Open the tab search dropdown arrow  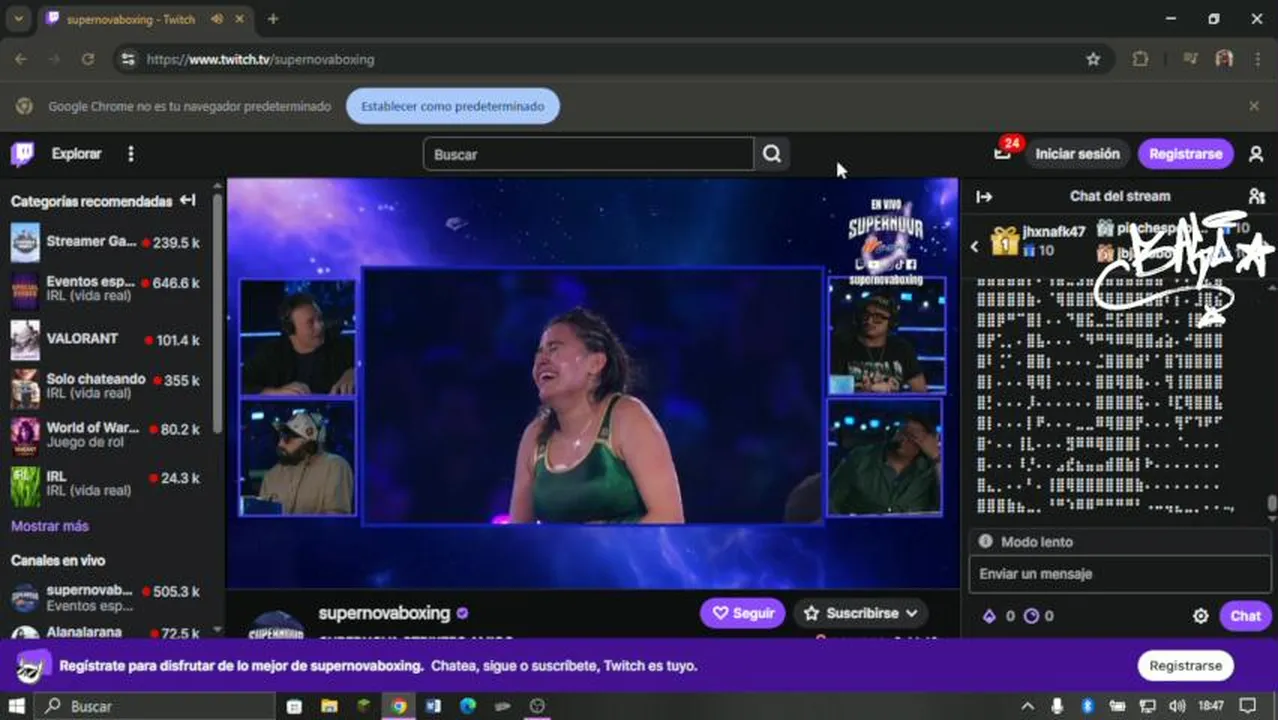(x=18, y=19)
